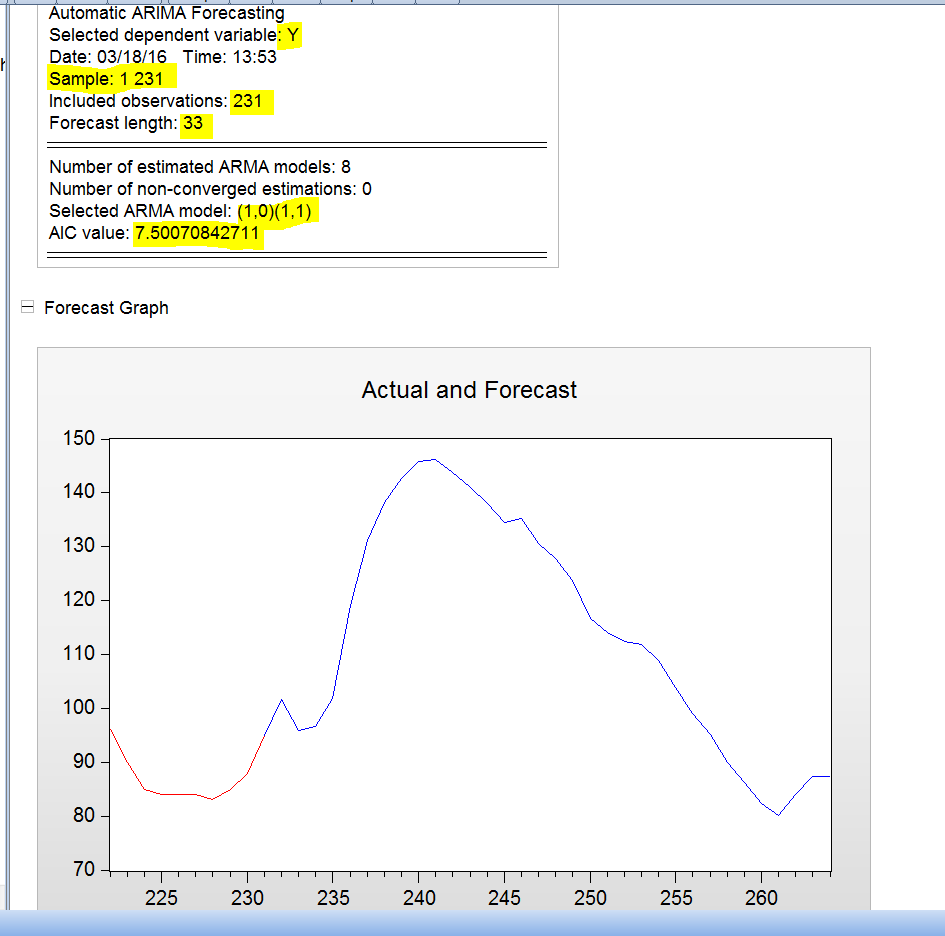Select the Forecast Graph heading
Viewport: 945px width, 936px height.
(x=106, y=308)
